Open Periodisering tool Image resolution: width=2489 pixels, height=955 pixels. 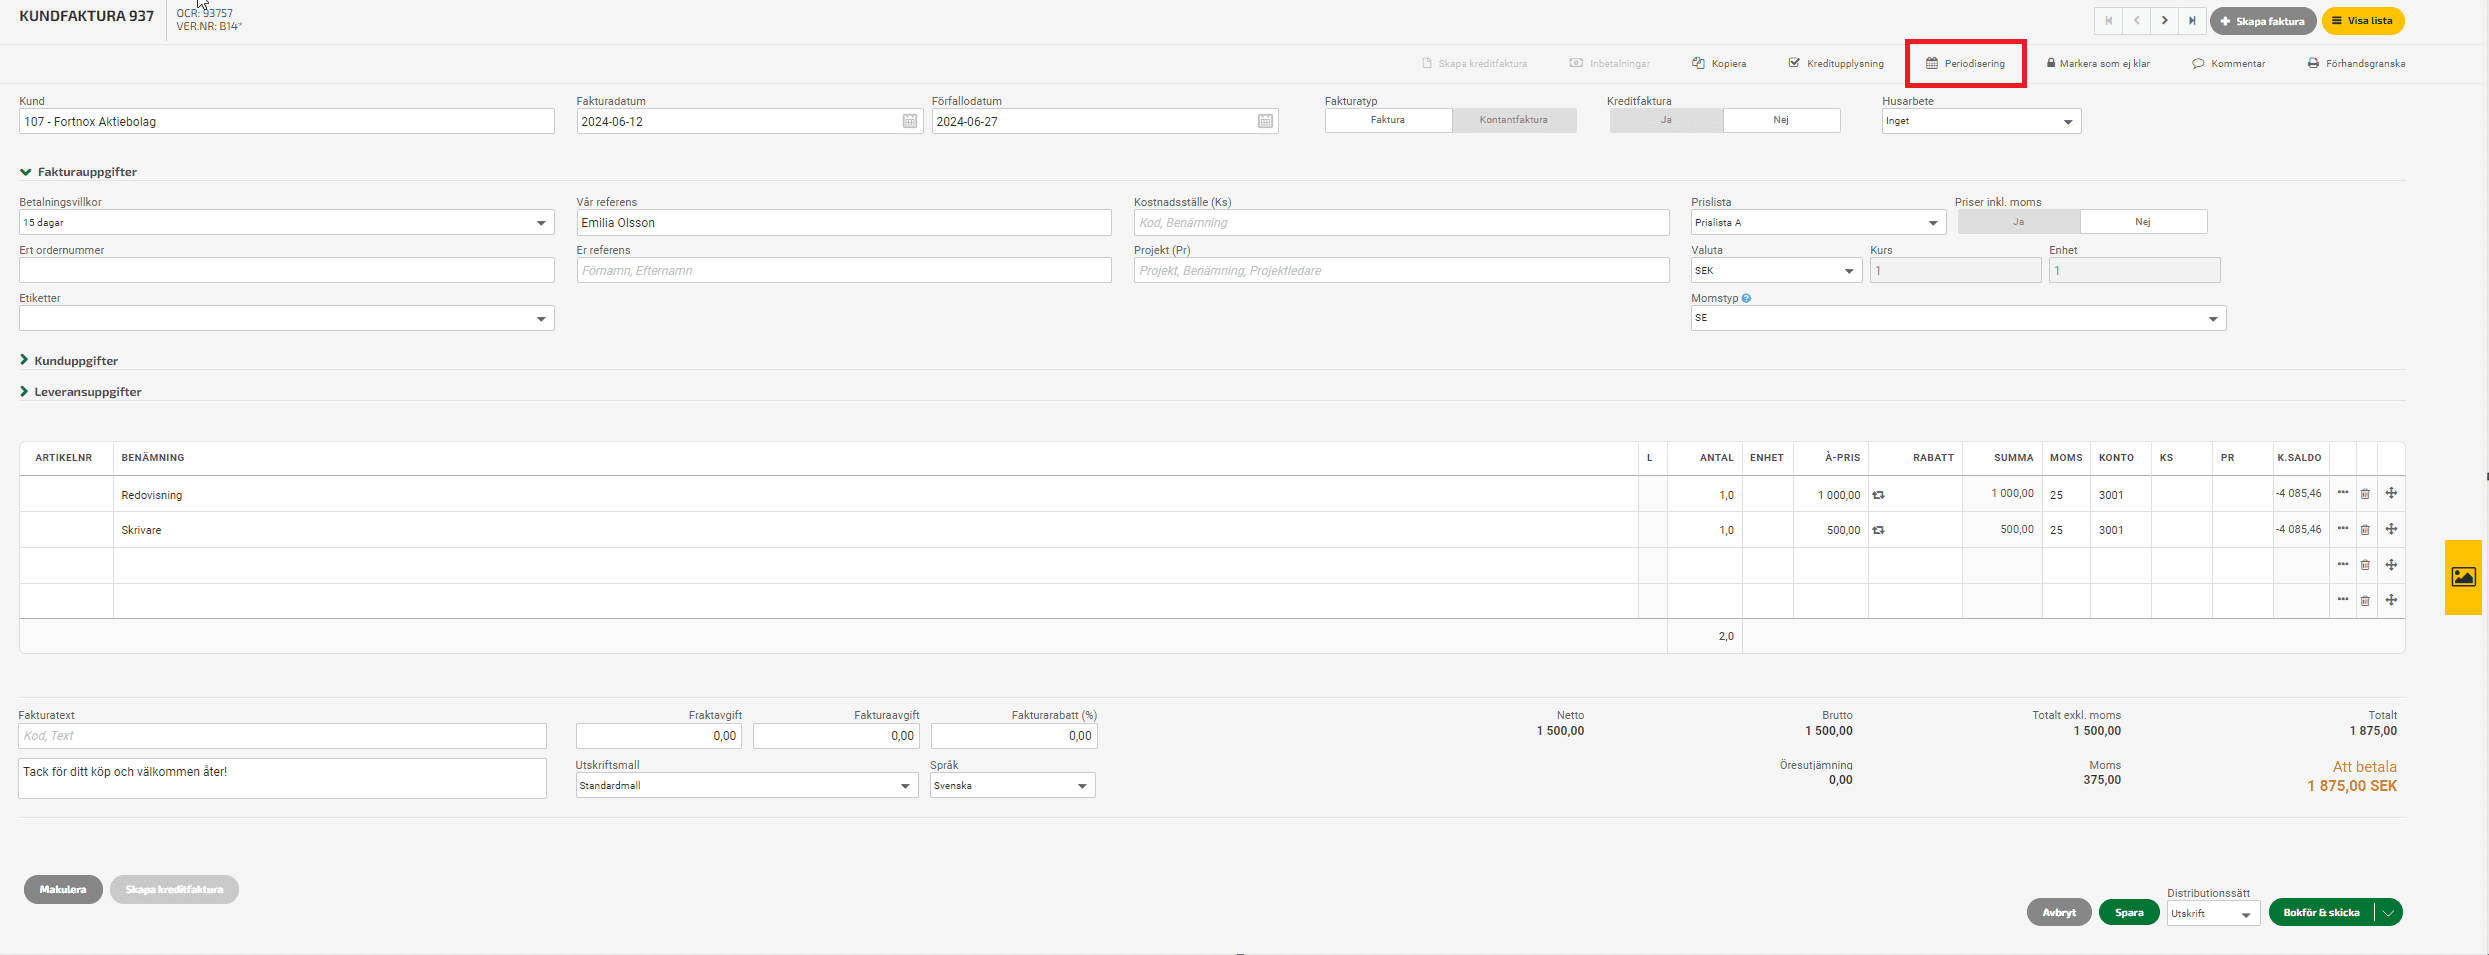[x=1965, y=63]
